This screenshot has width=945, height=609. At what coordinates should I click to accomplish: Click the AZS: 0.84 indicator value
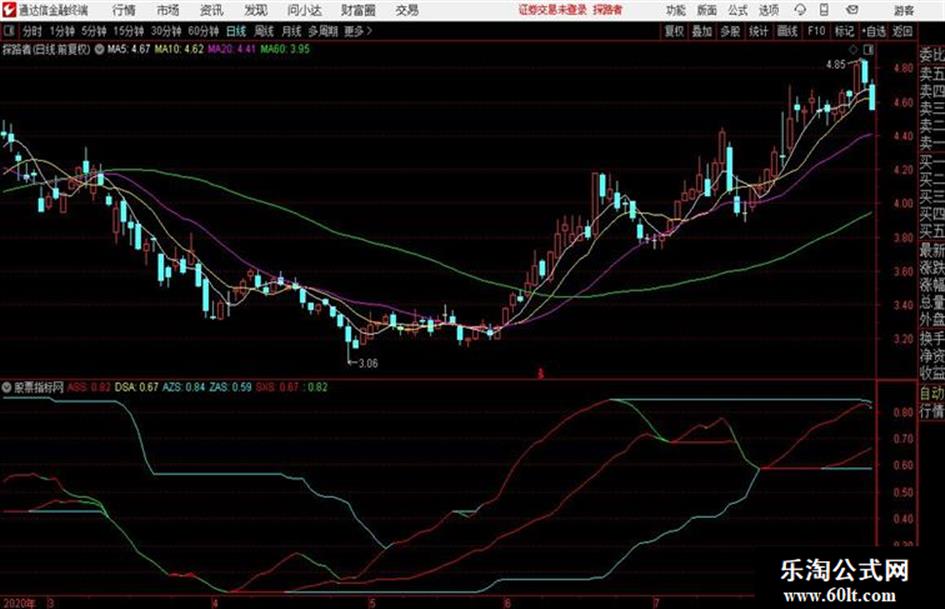[x=184, y=387]
